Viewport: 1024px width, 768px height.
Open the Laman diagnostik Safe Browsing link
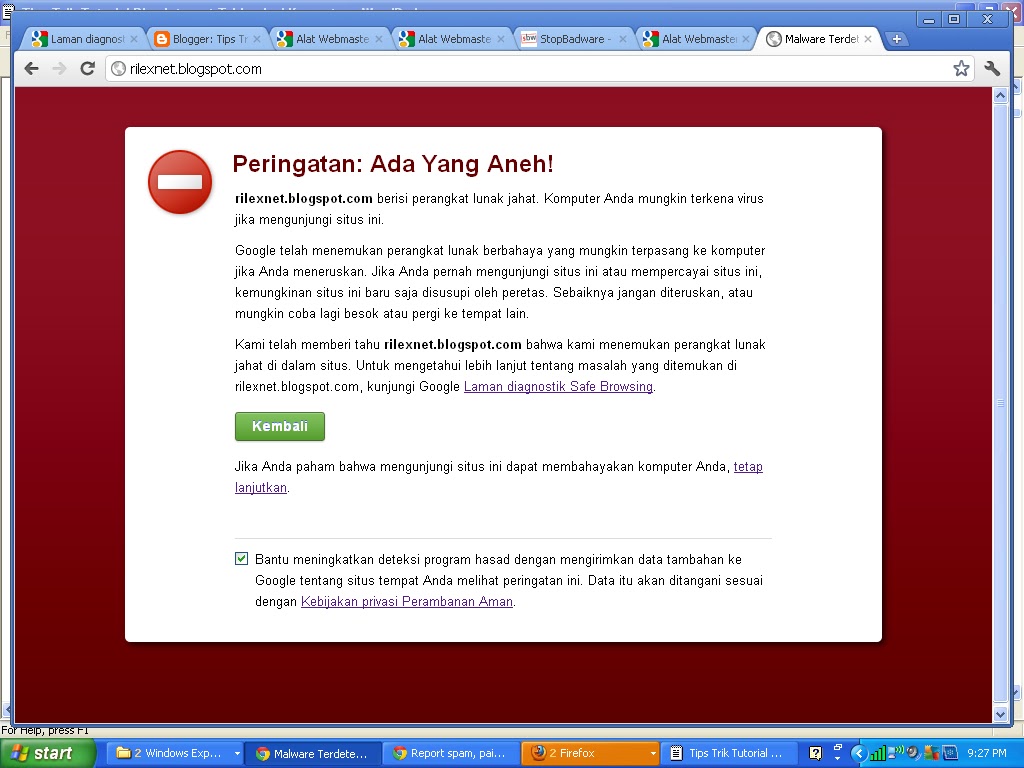pos(558,387)
